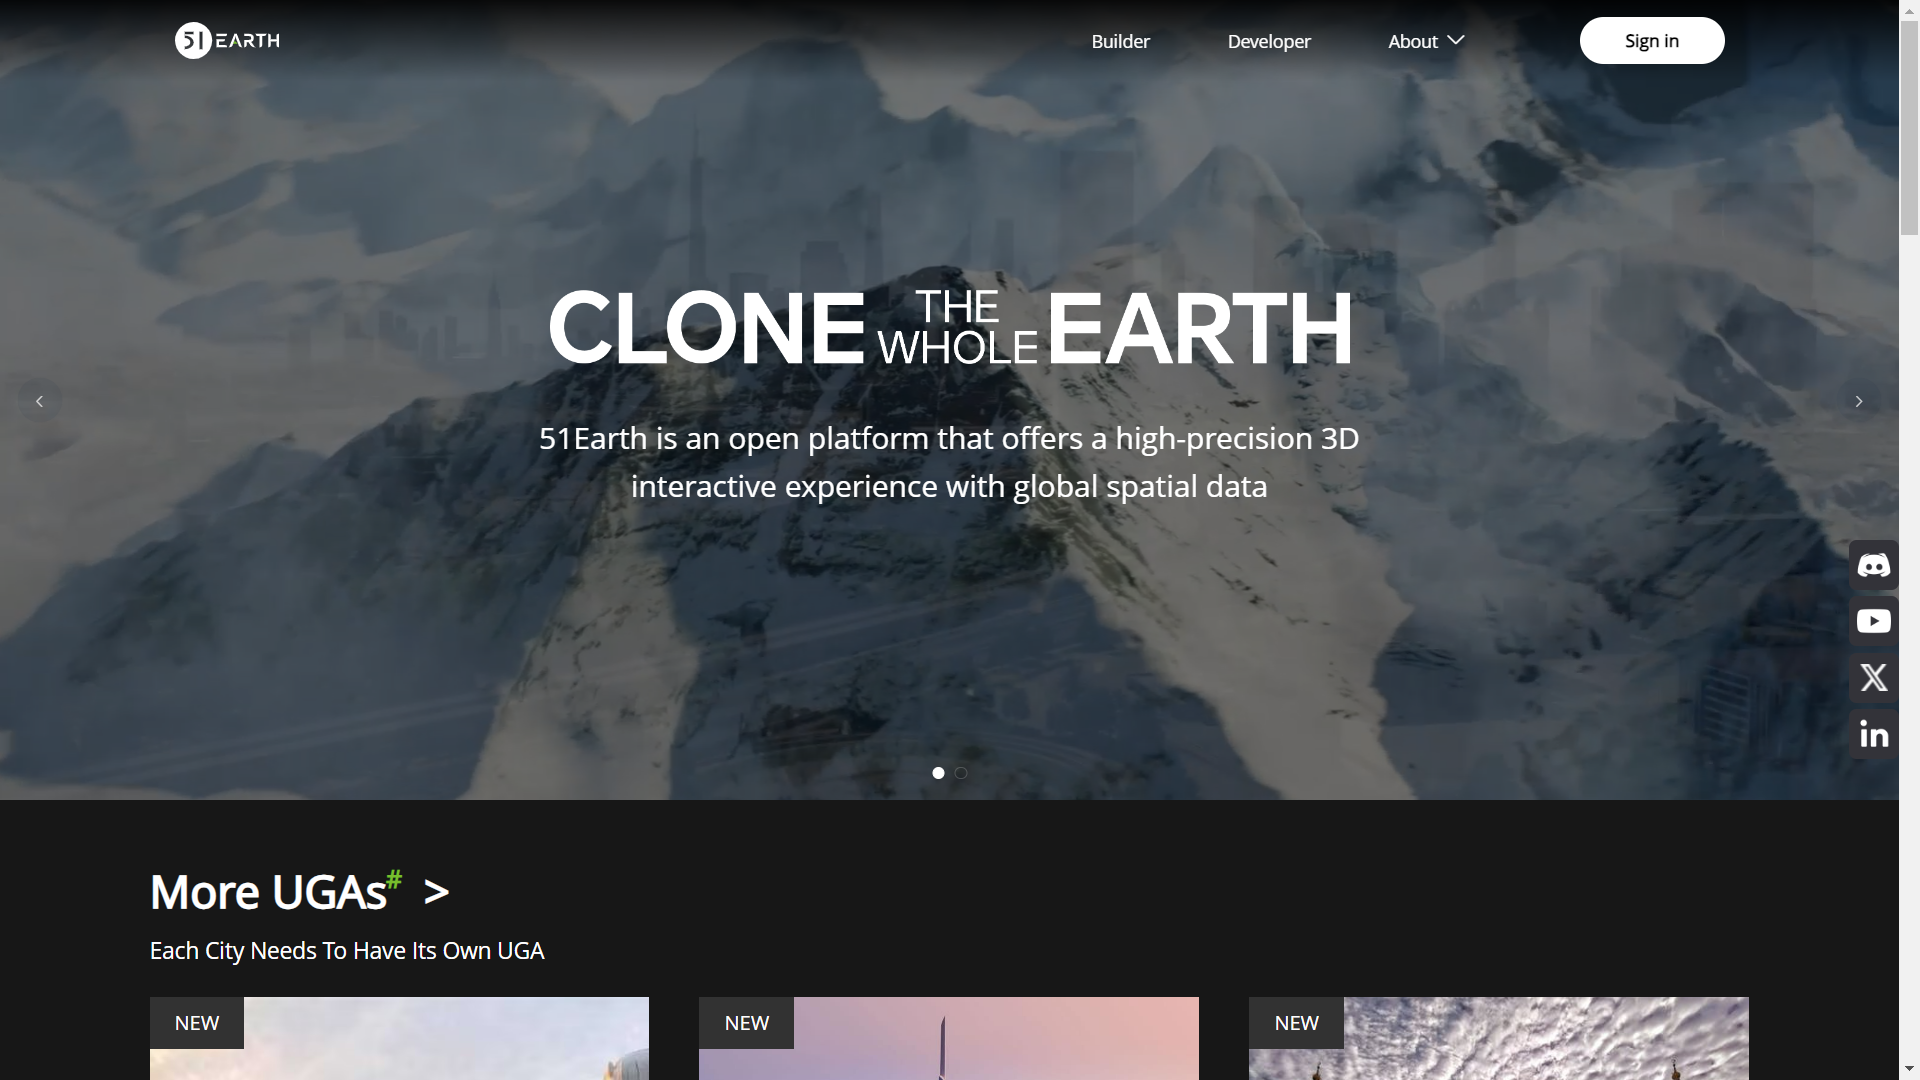Open the third NEW UGA card thumbnail
The height and width of the screenshot is (1080, 1920).
pyautogui.click(x=1499, y=1038)
